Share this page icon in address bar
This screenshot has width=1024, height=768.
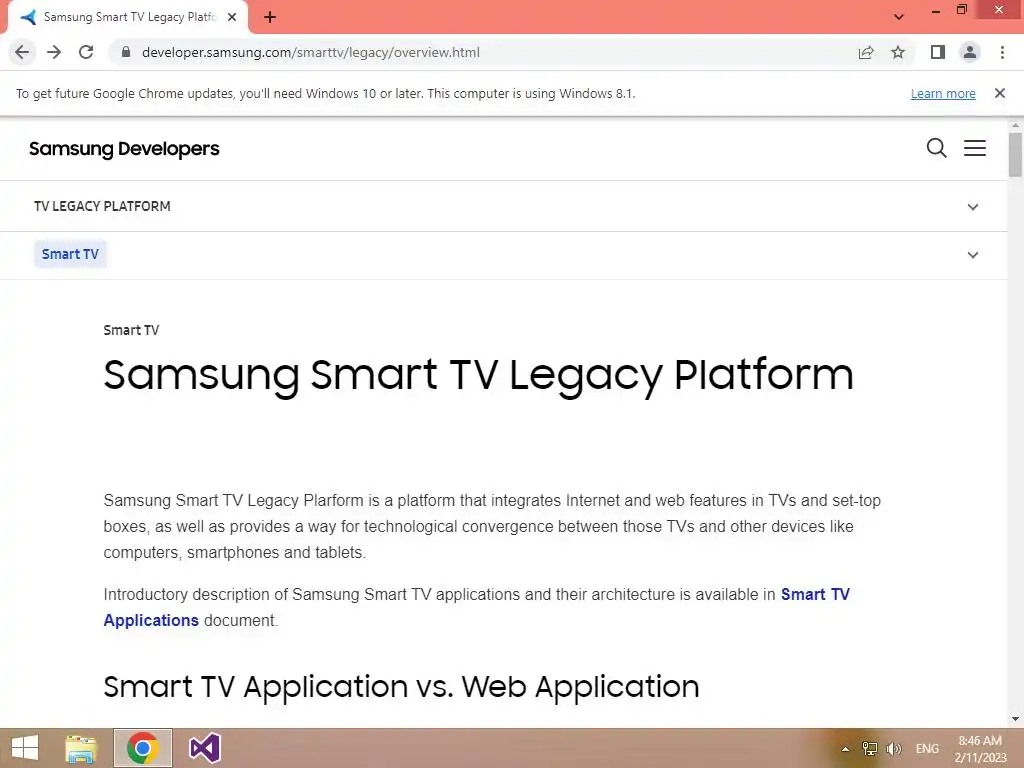click(x=866, y=52)
